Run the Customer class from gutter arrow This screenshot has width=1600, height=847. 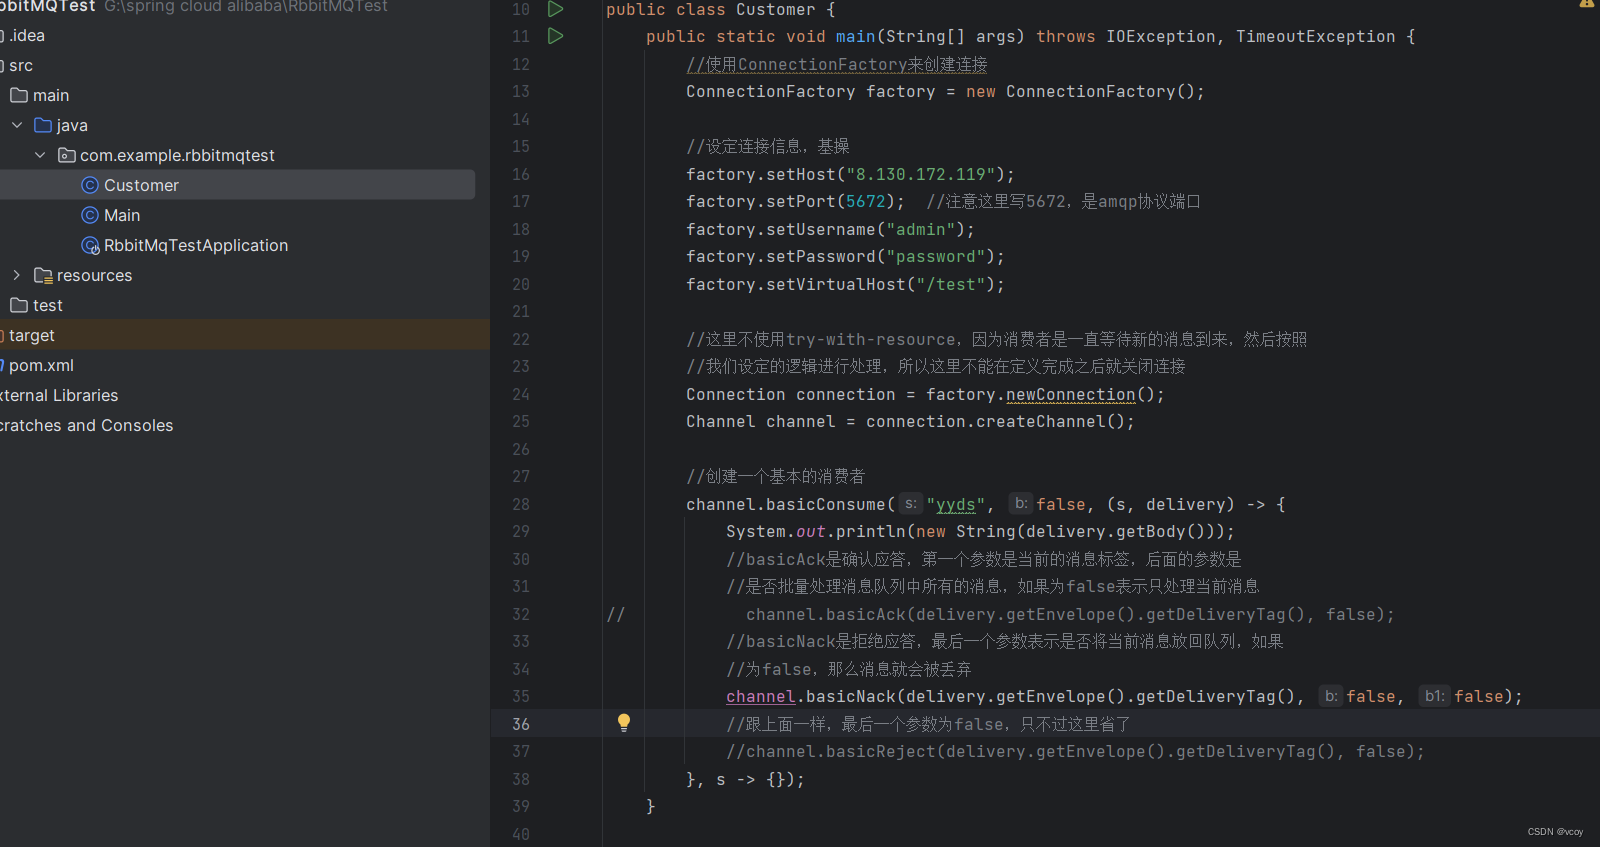[x=556, y=9]
